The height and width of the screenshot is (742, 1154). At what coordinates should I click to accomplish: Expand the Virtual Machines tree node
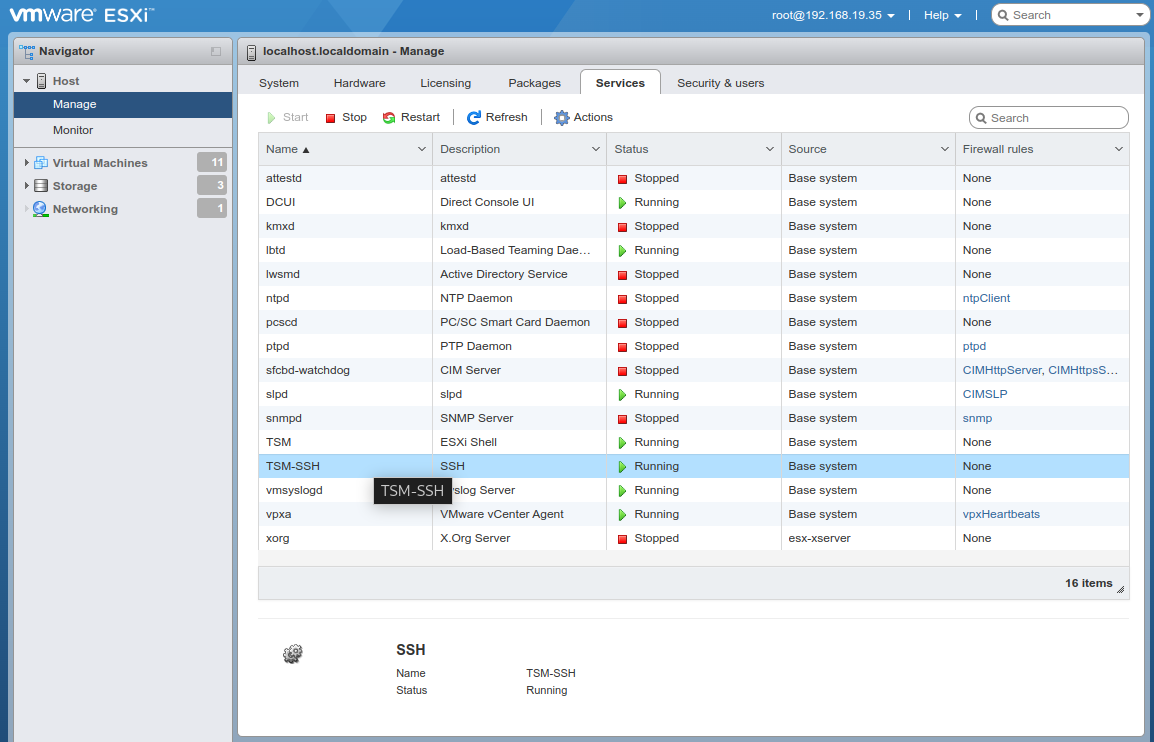tap(27, 163)
